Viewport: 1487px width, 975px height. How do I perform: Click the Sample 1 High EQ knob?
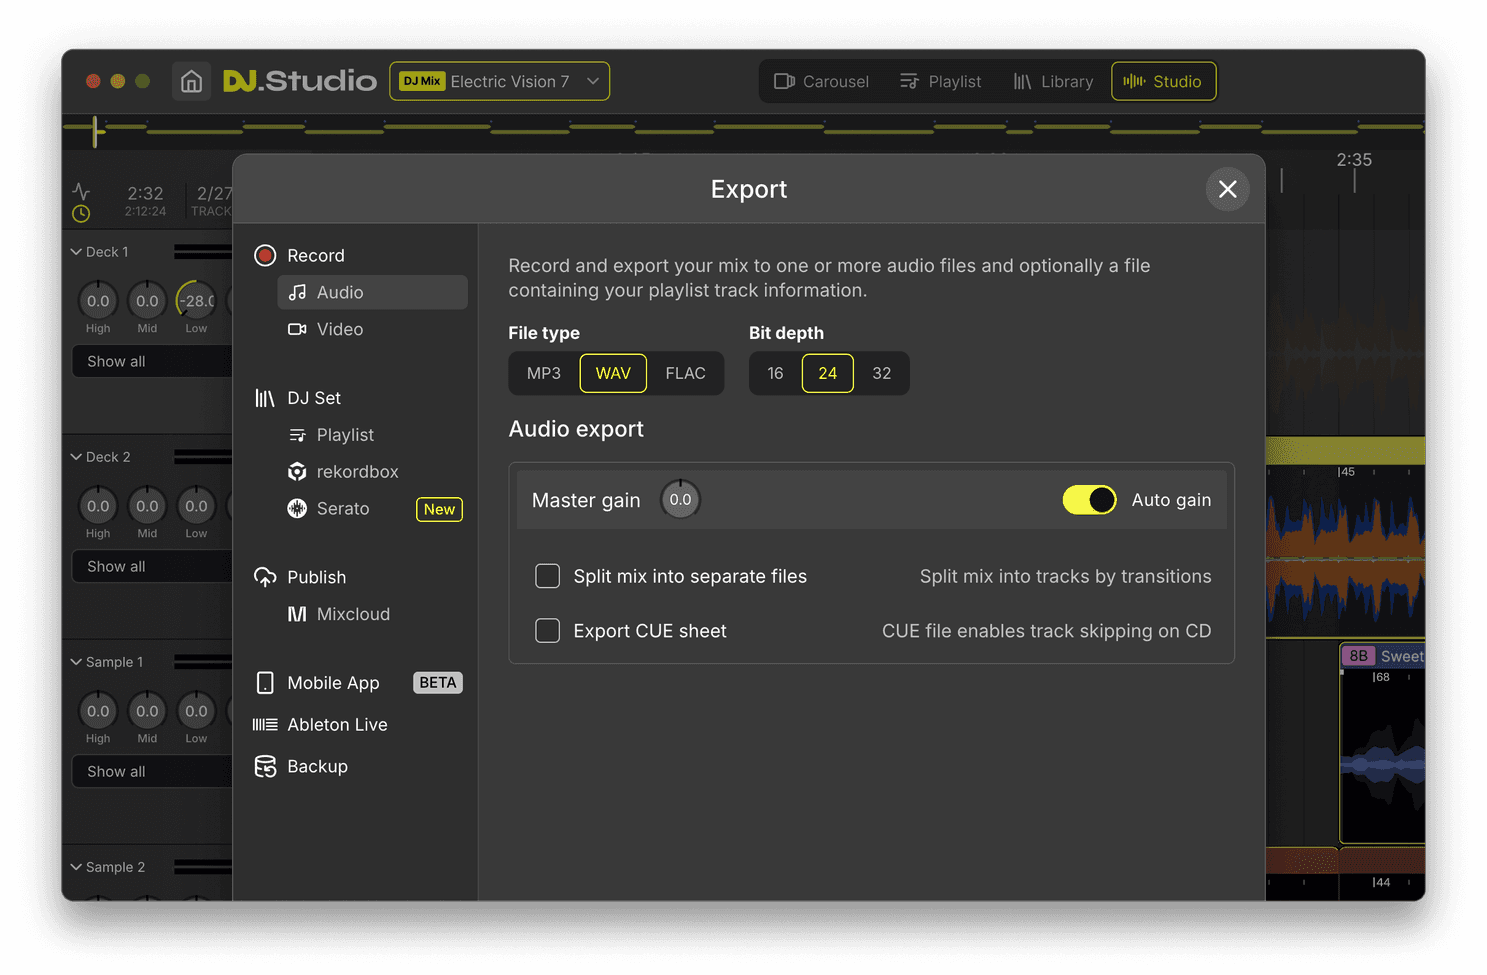[x=98, y=710]
